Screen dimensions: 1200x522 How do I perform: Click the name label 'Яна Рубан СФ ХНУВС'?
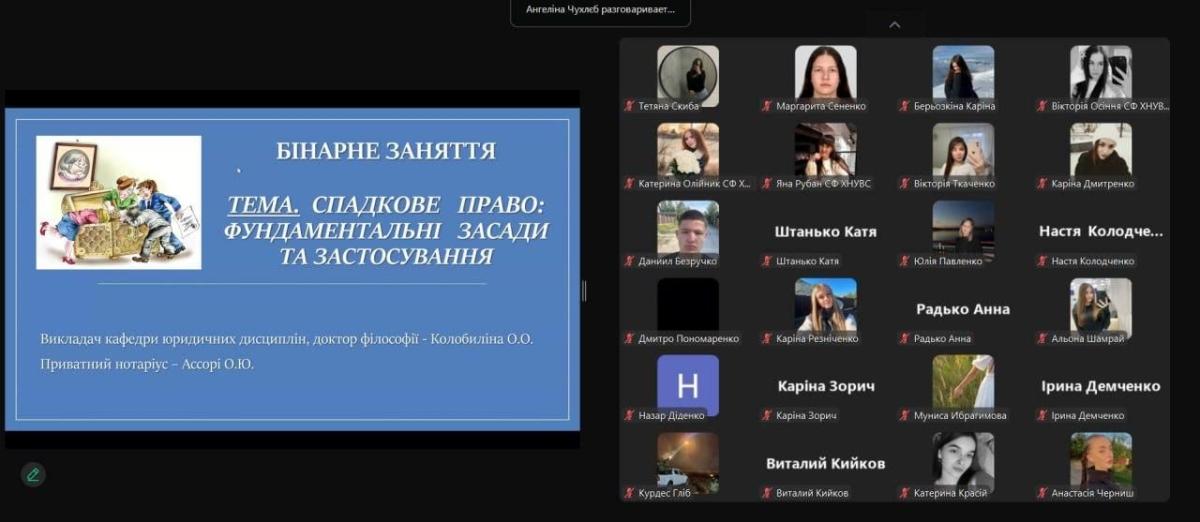[x=826, y=184]
